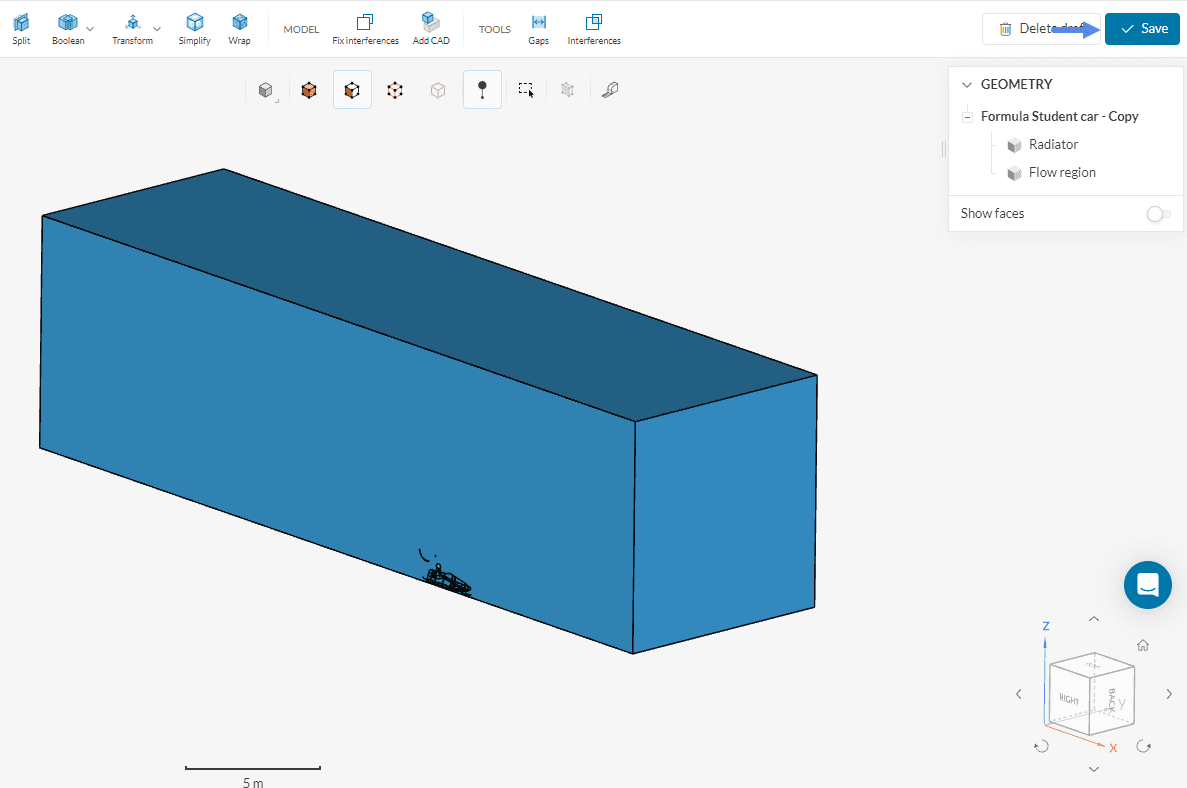Open the Add CAD tool
This screenshot has width=1187, height=788.
[x=430, y=29]
